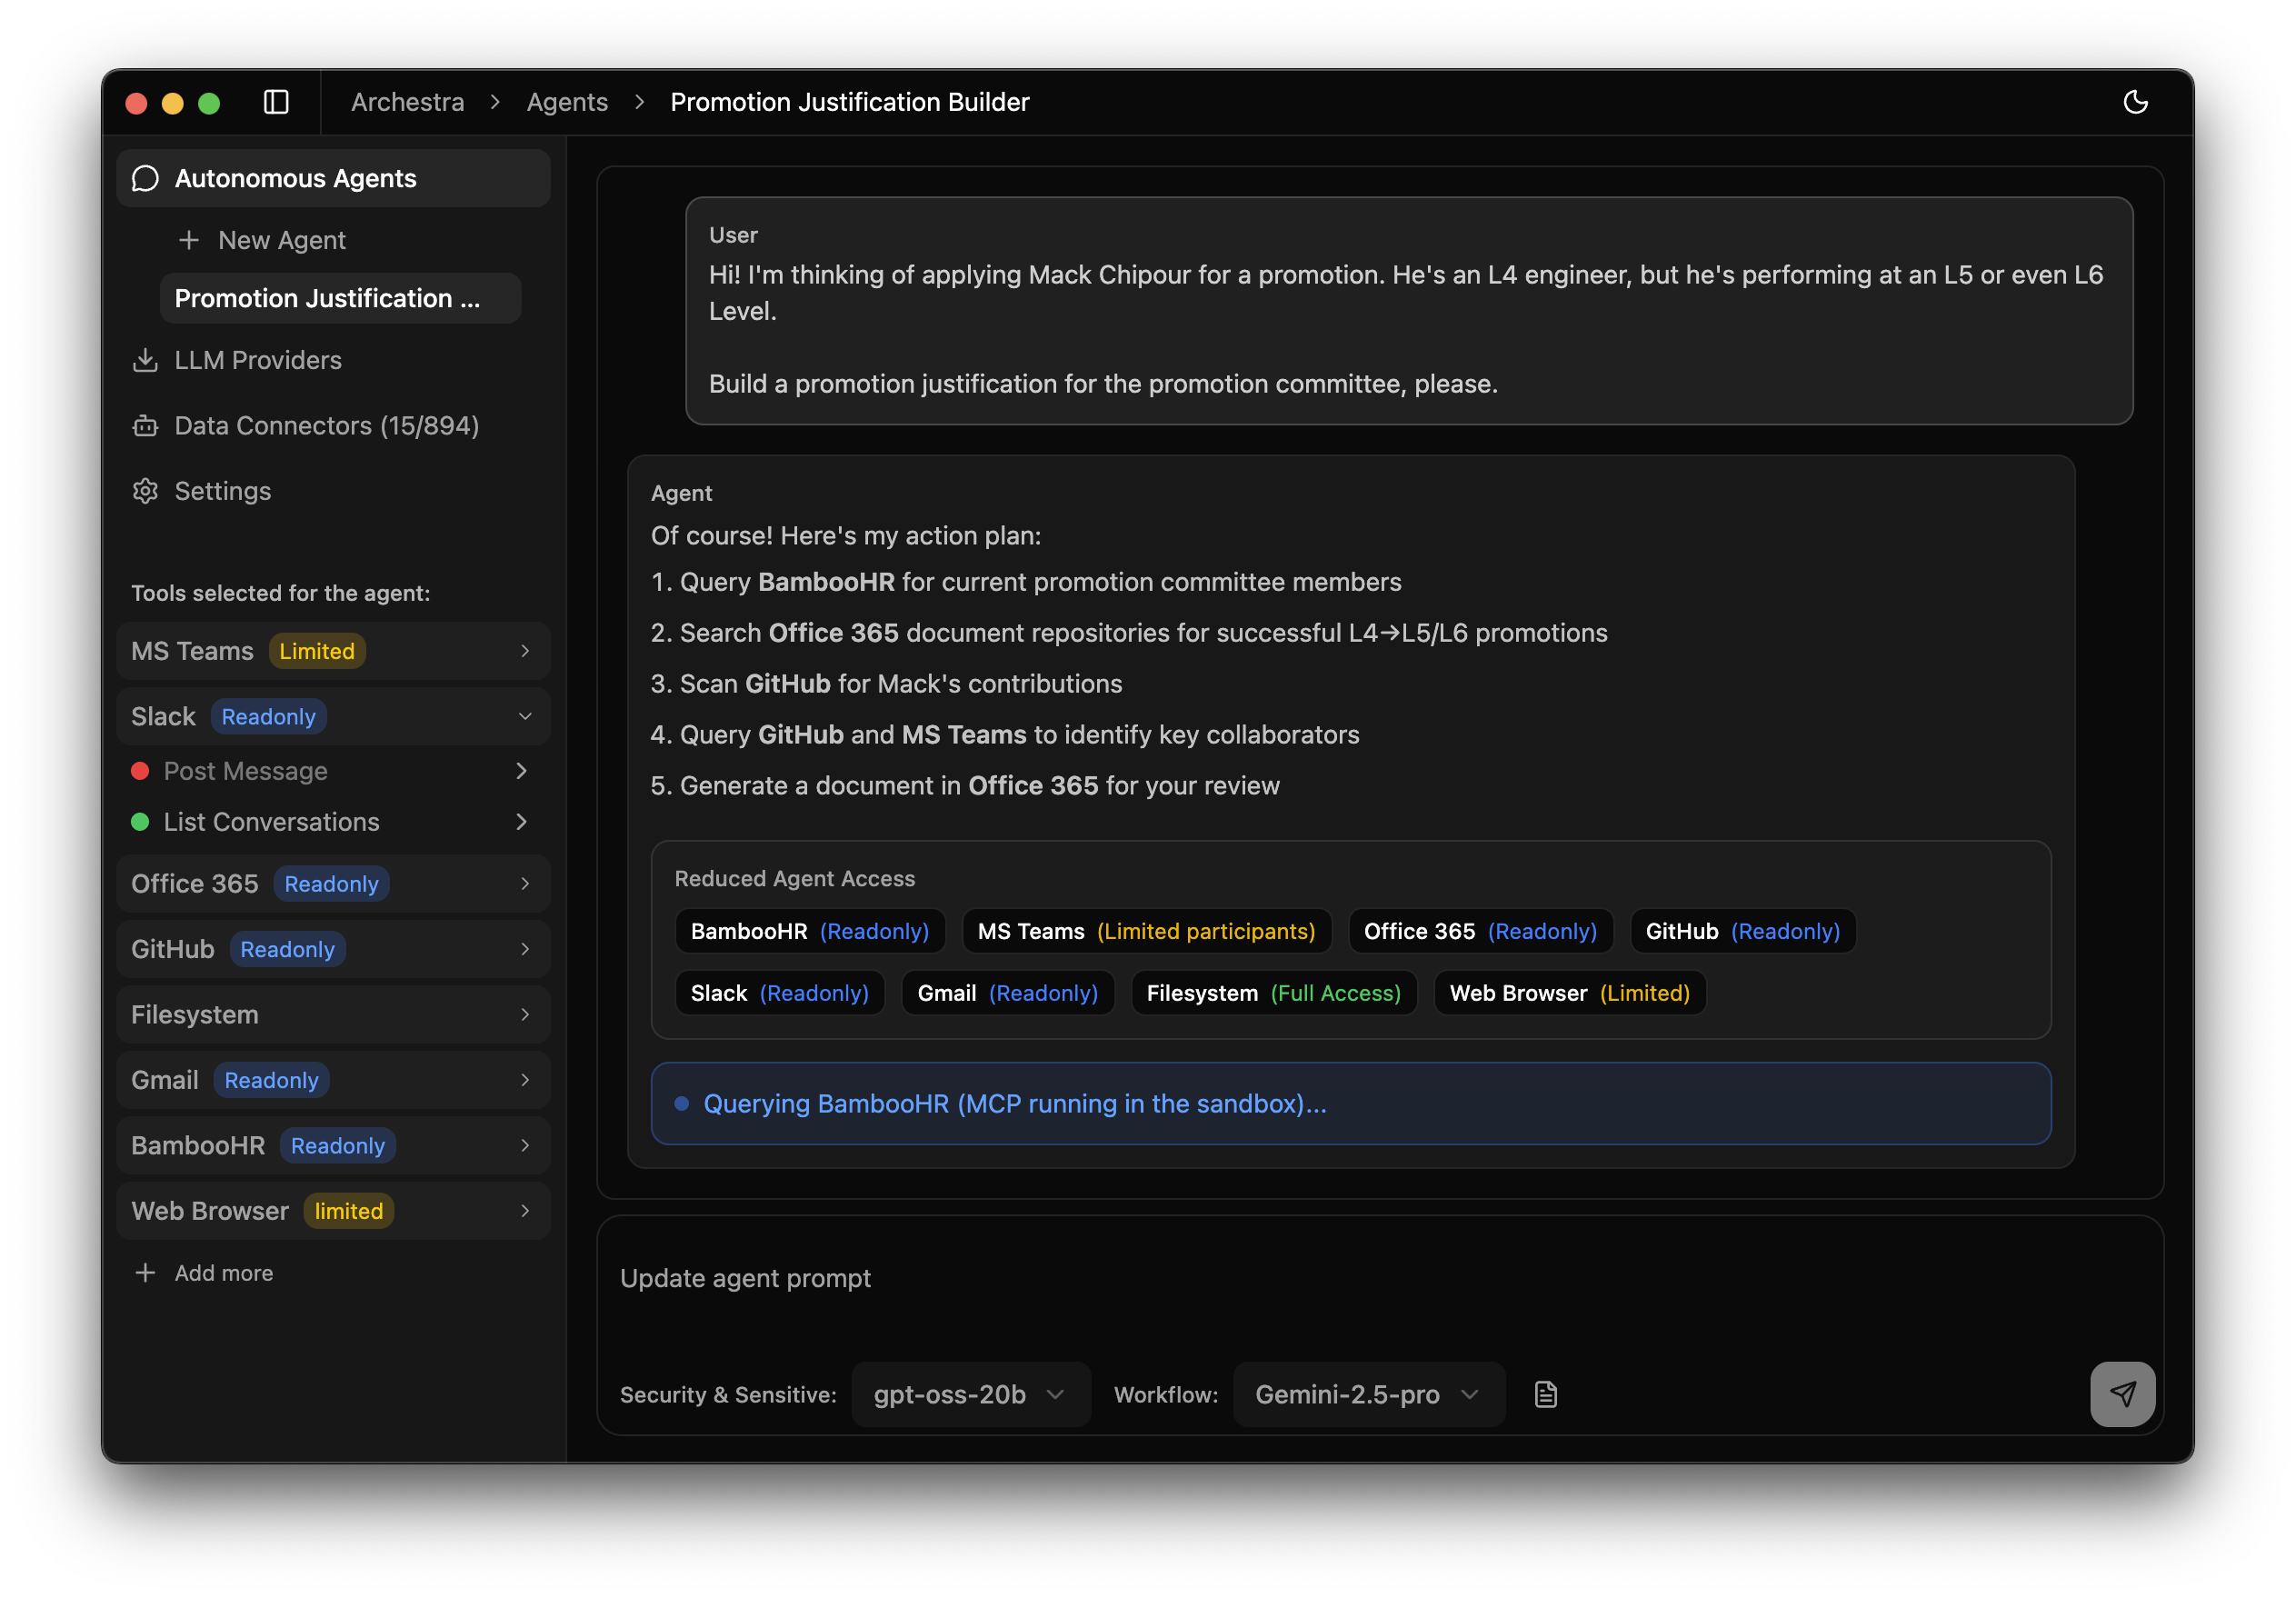This screenshot has height=1598, width=2296.
Task: Click the plus icon next to New Agent
Action: click(188, 240)
